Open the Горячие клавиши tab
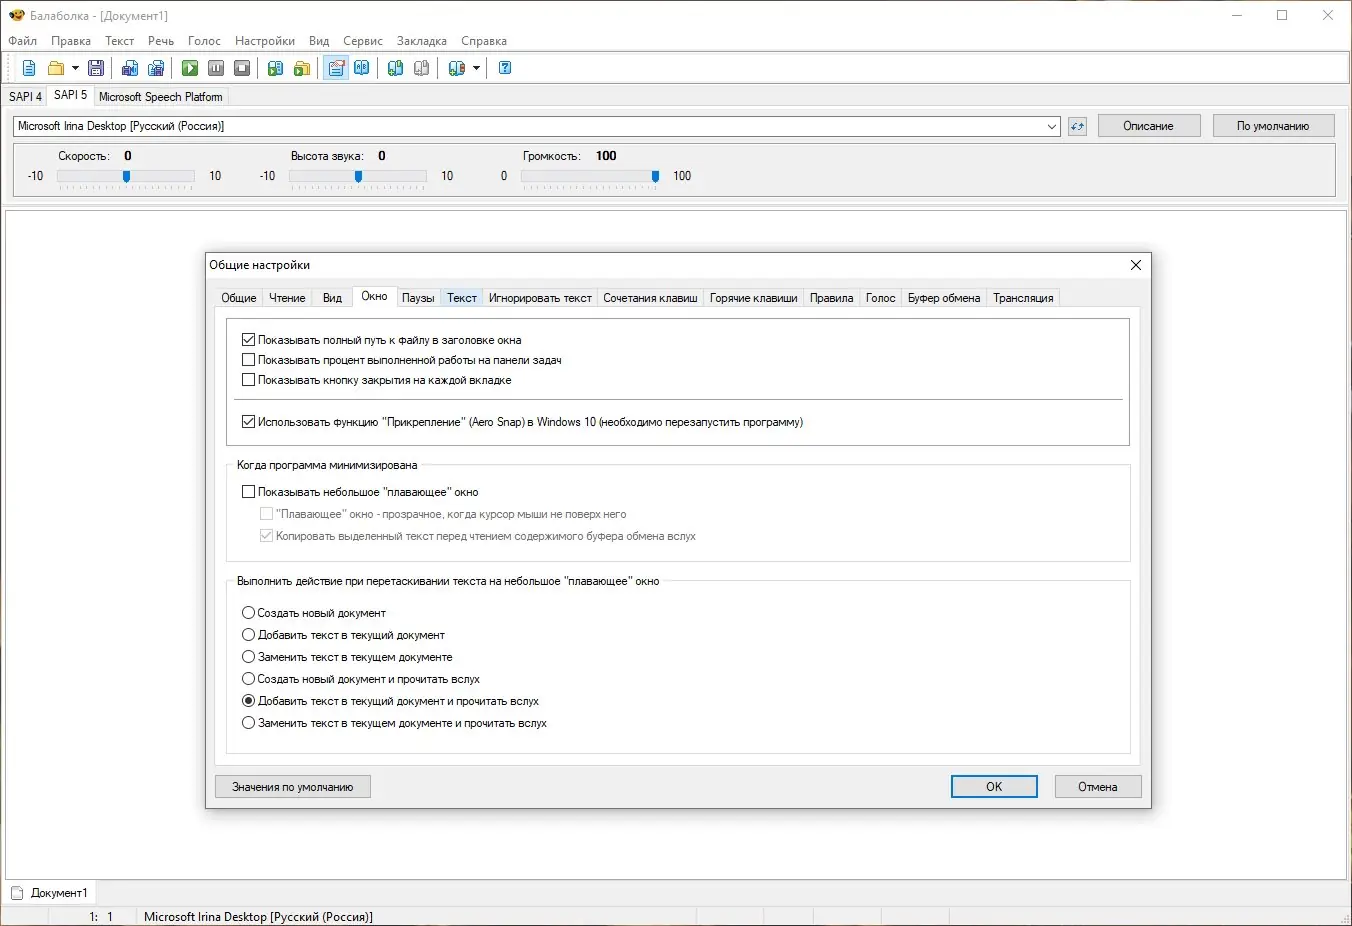Image resolution: width=1352 pixels, height=926 pixels. tap(754, 298)
